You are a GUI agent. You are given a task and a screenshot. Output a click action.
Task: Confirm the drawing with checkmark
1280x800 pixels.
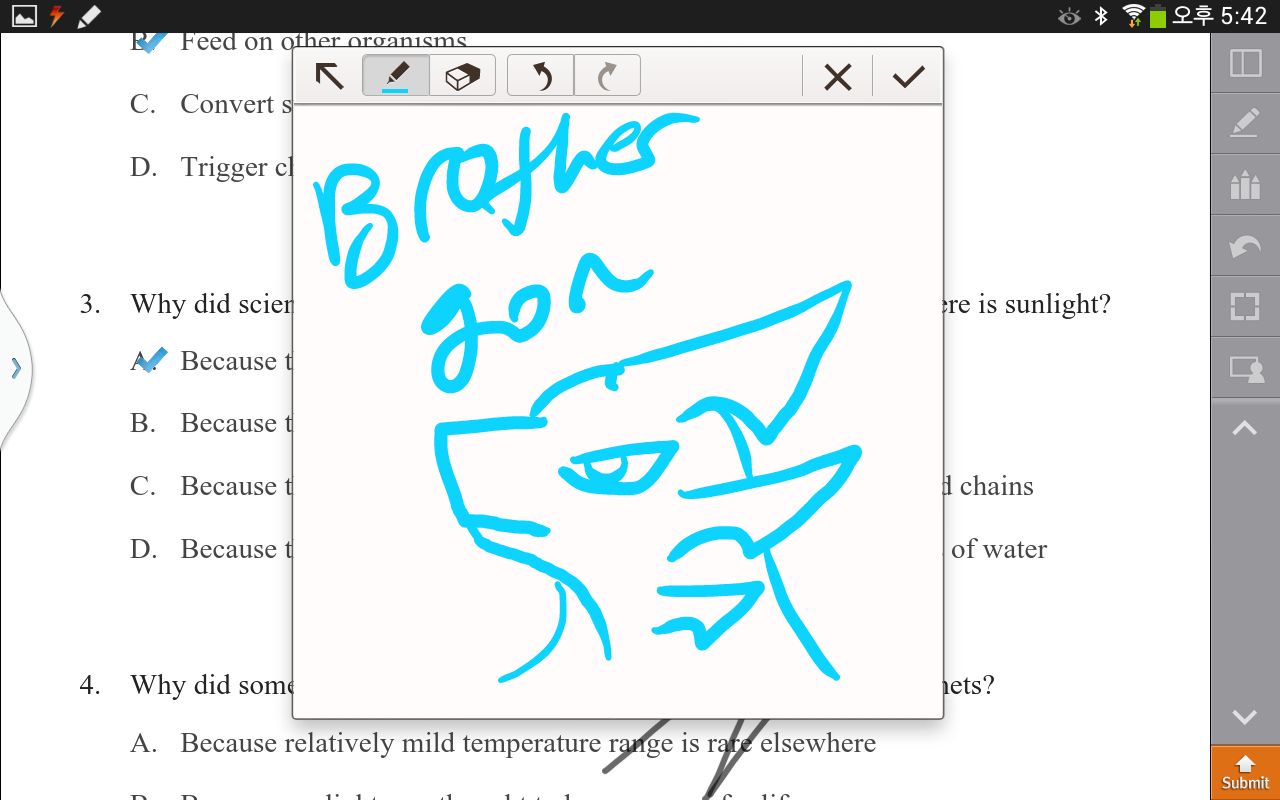[x=908, y=77]
